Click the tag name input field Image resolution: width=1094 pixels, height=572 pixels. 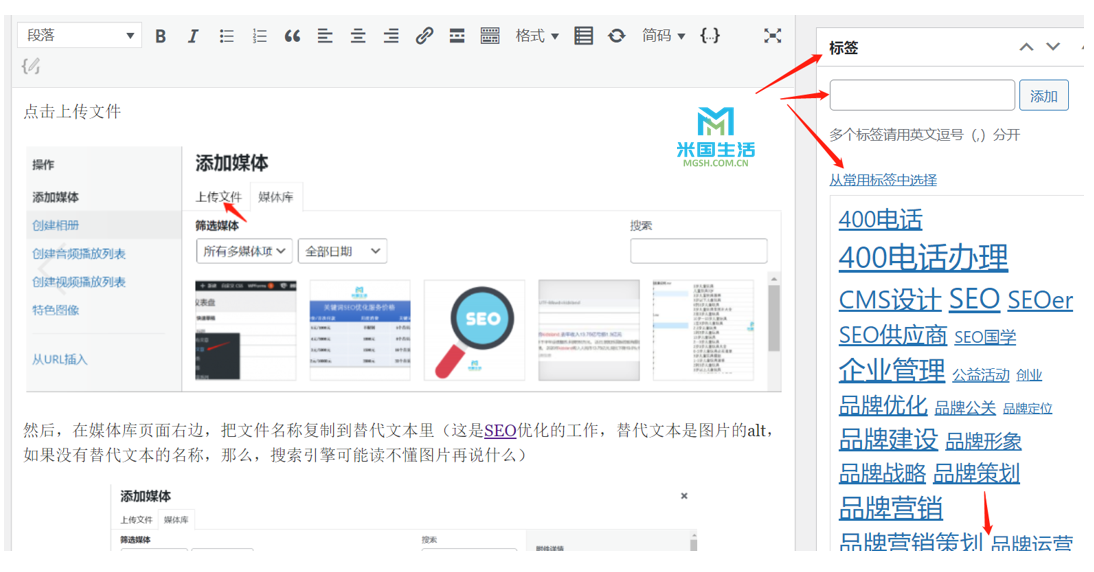coord(922,95)
